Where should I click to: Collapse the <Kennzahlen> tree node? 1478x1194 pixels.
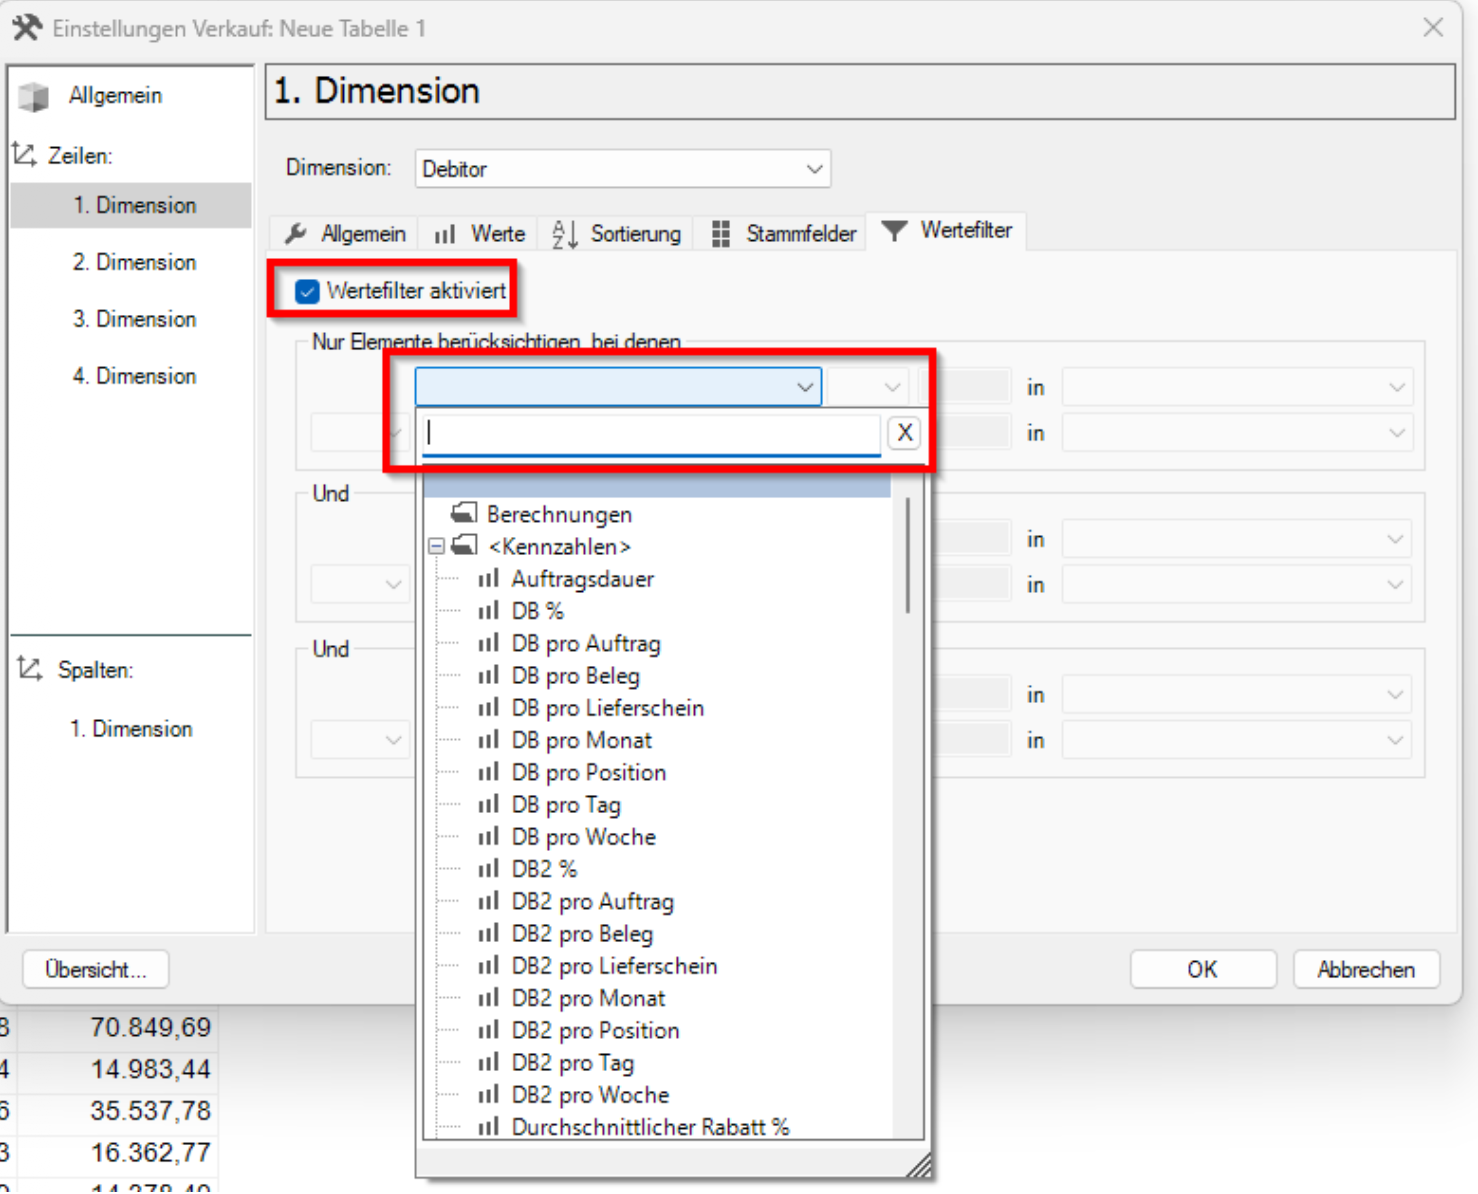click(436, 546)
